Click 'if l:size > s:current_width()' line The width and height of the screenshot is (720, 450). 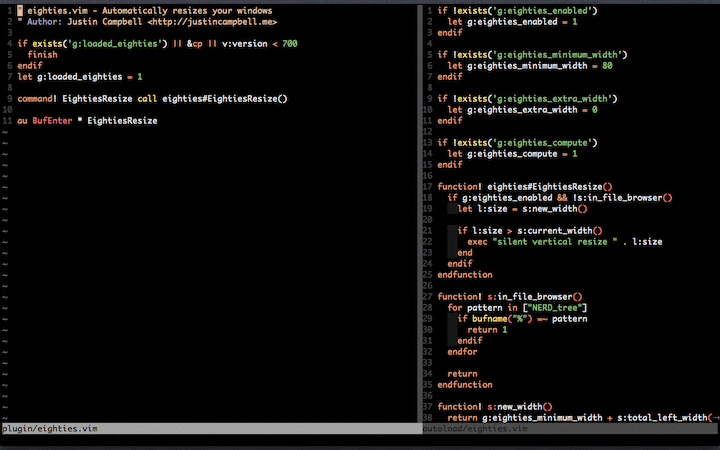pyautogui.click(x=530, y=231)
